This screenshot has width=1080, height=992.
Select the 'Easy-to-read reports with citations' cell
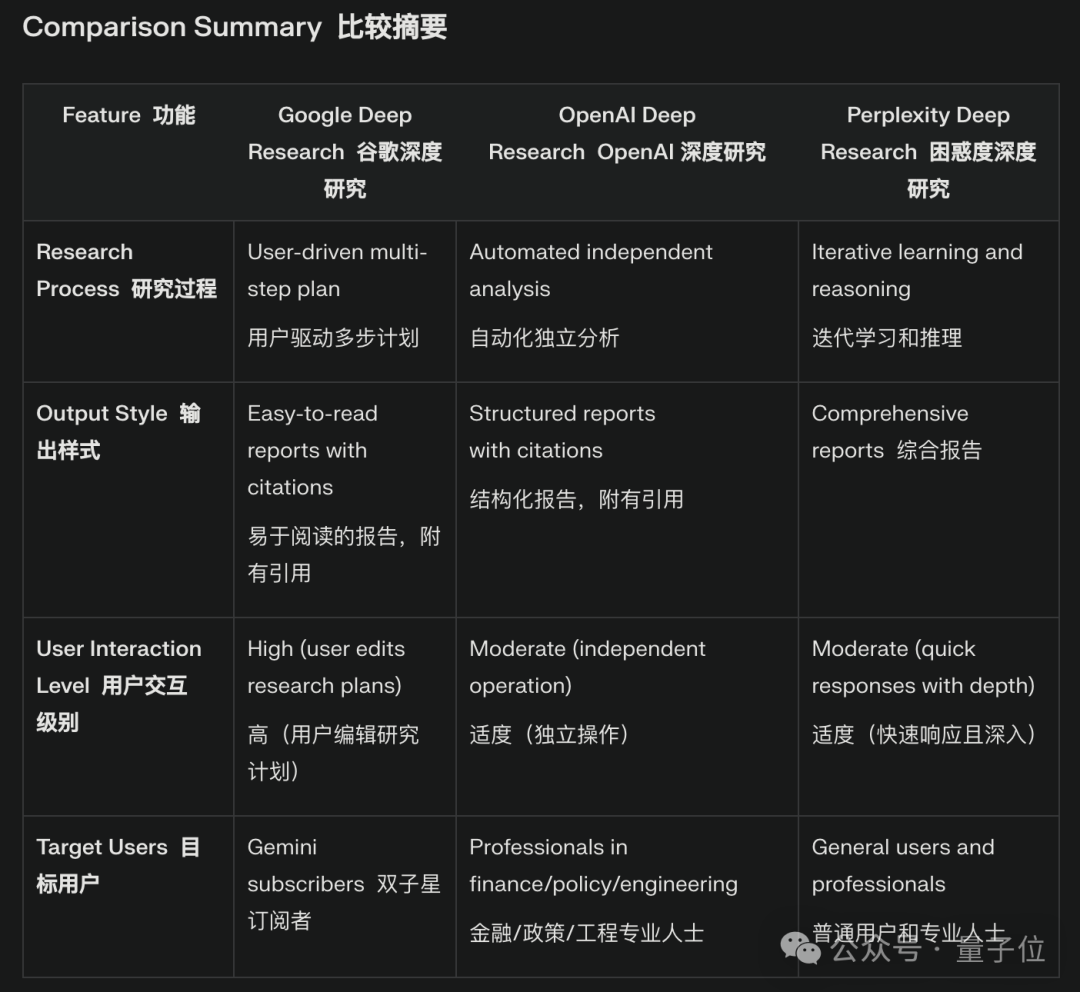pos(343,492)
